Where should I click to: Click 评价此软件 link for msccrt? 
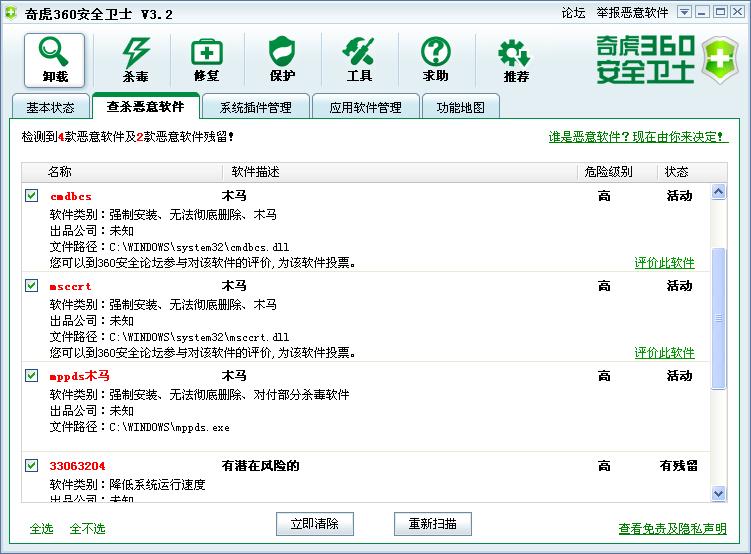coord(664,352)
